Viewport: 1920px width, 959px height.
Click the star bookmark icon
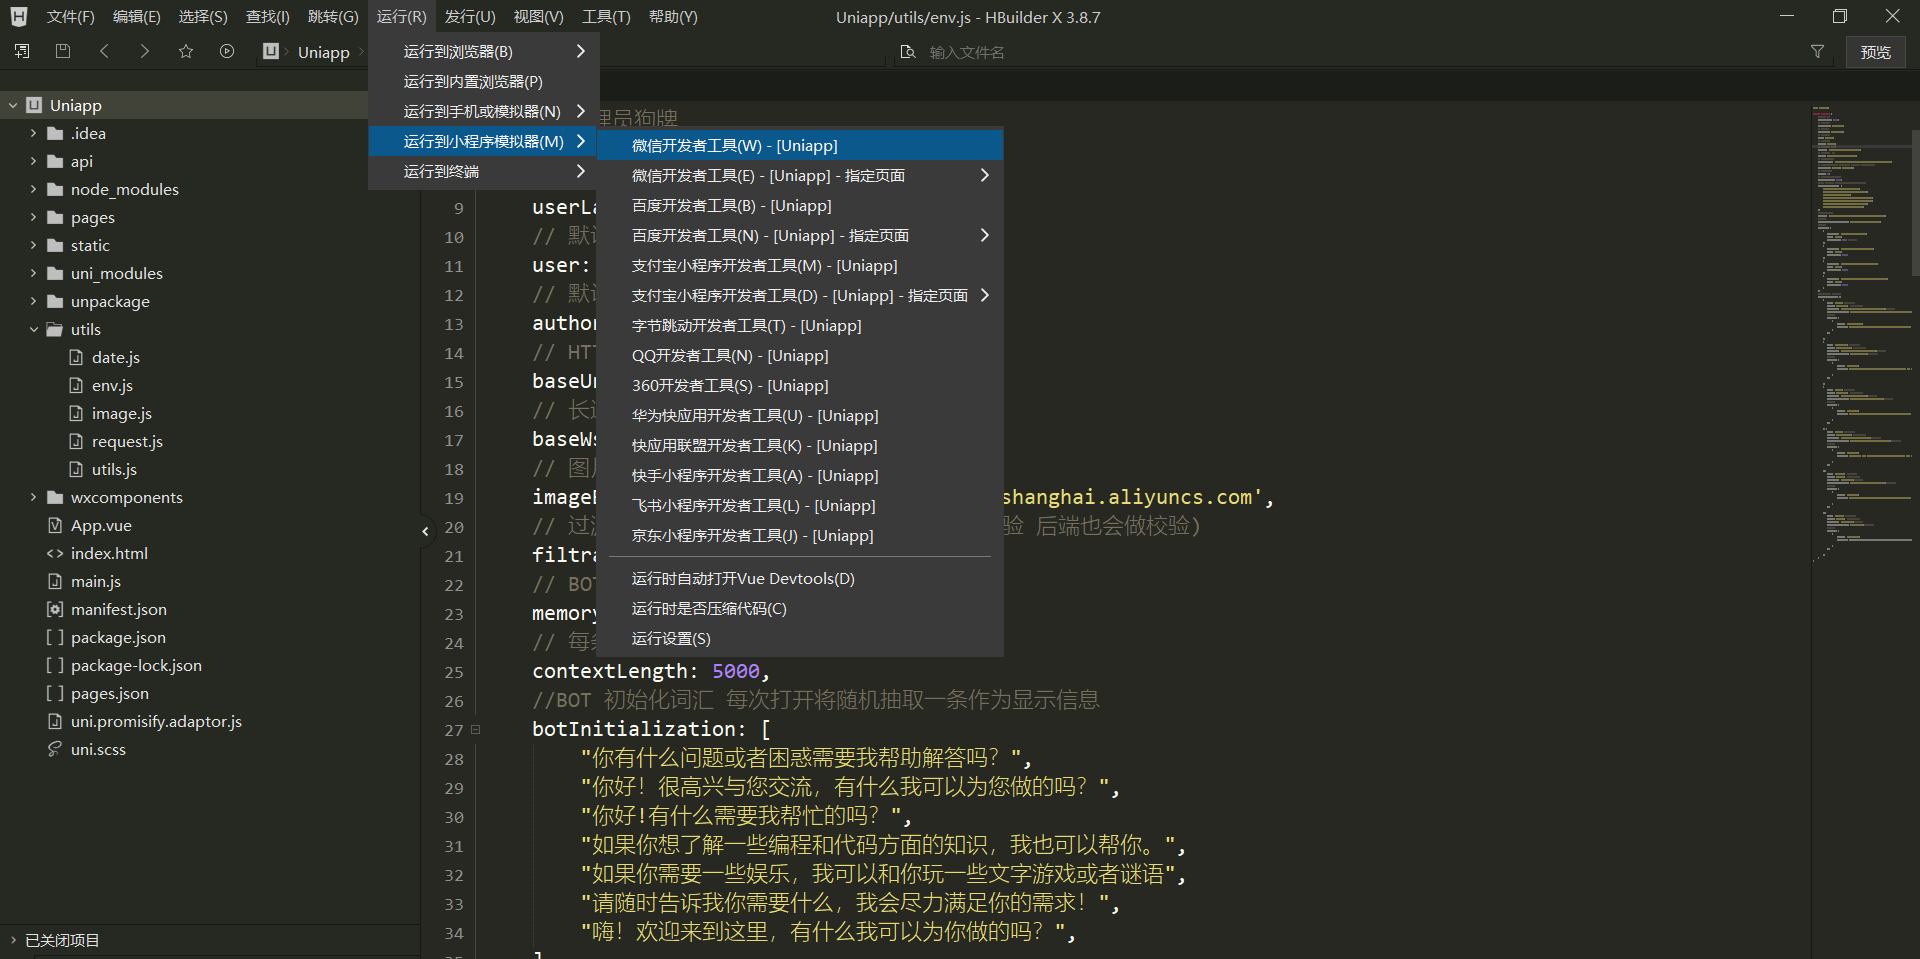[186, 51]
